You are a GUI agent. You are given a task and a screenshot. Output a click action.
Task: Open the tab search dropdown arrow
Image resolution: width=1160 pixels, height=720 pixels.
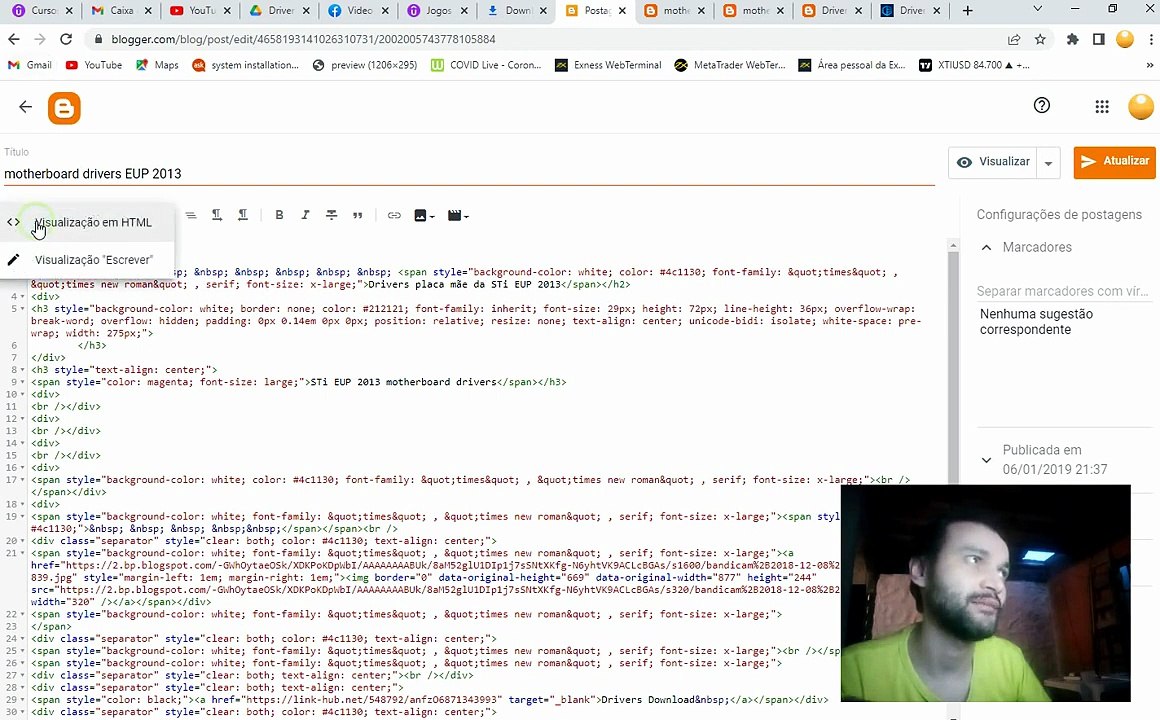pyautogui.click(x=1037, y=10)
